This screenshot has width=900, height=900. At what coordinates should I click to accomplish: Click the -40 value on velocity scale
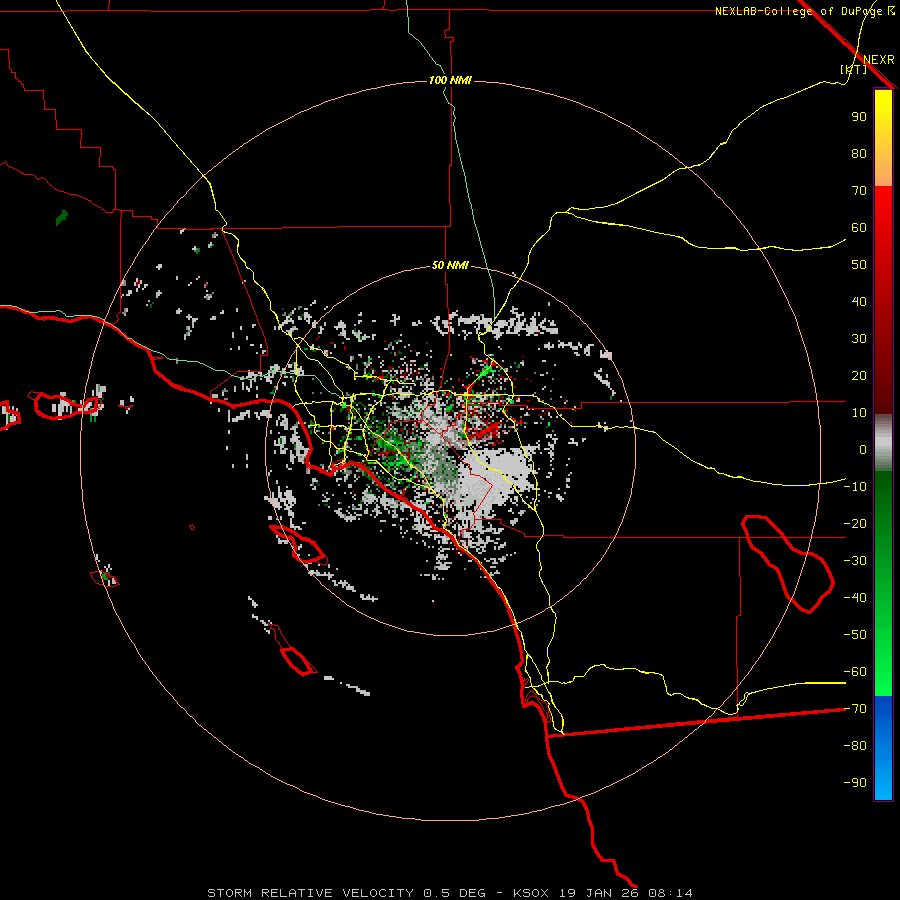tap(855, 598)
